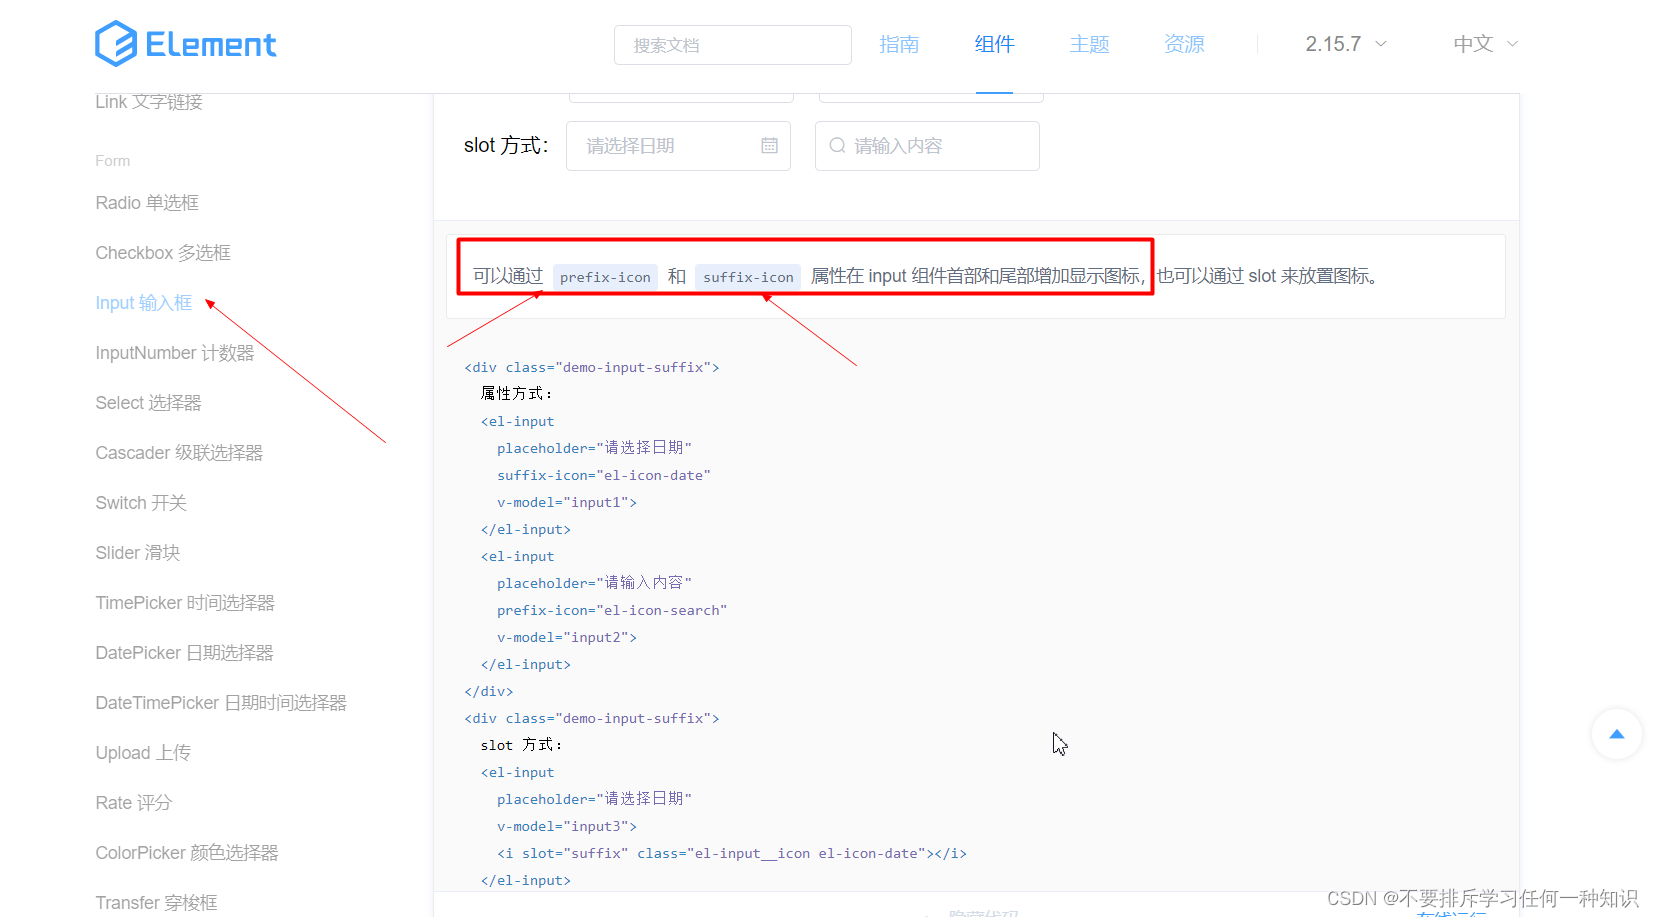Screen dimensions: 1654x917
Task: Open the version 2.15.7 dropdown
Action: click(1346, 44)
